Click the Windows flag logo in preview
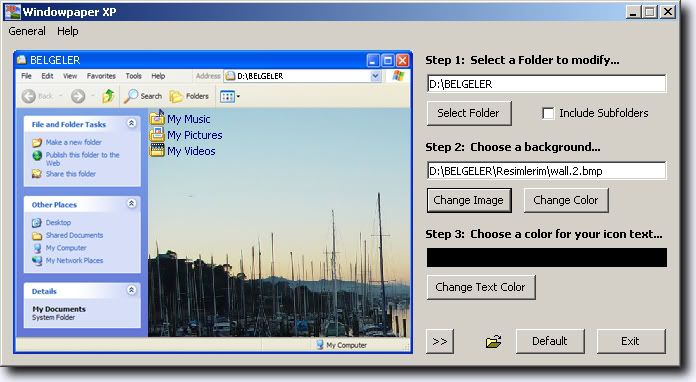The image size is (696, 382). point(398,76)
